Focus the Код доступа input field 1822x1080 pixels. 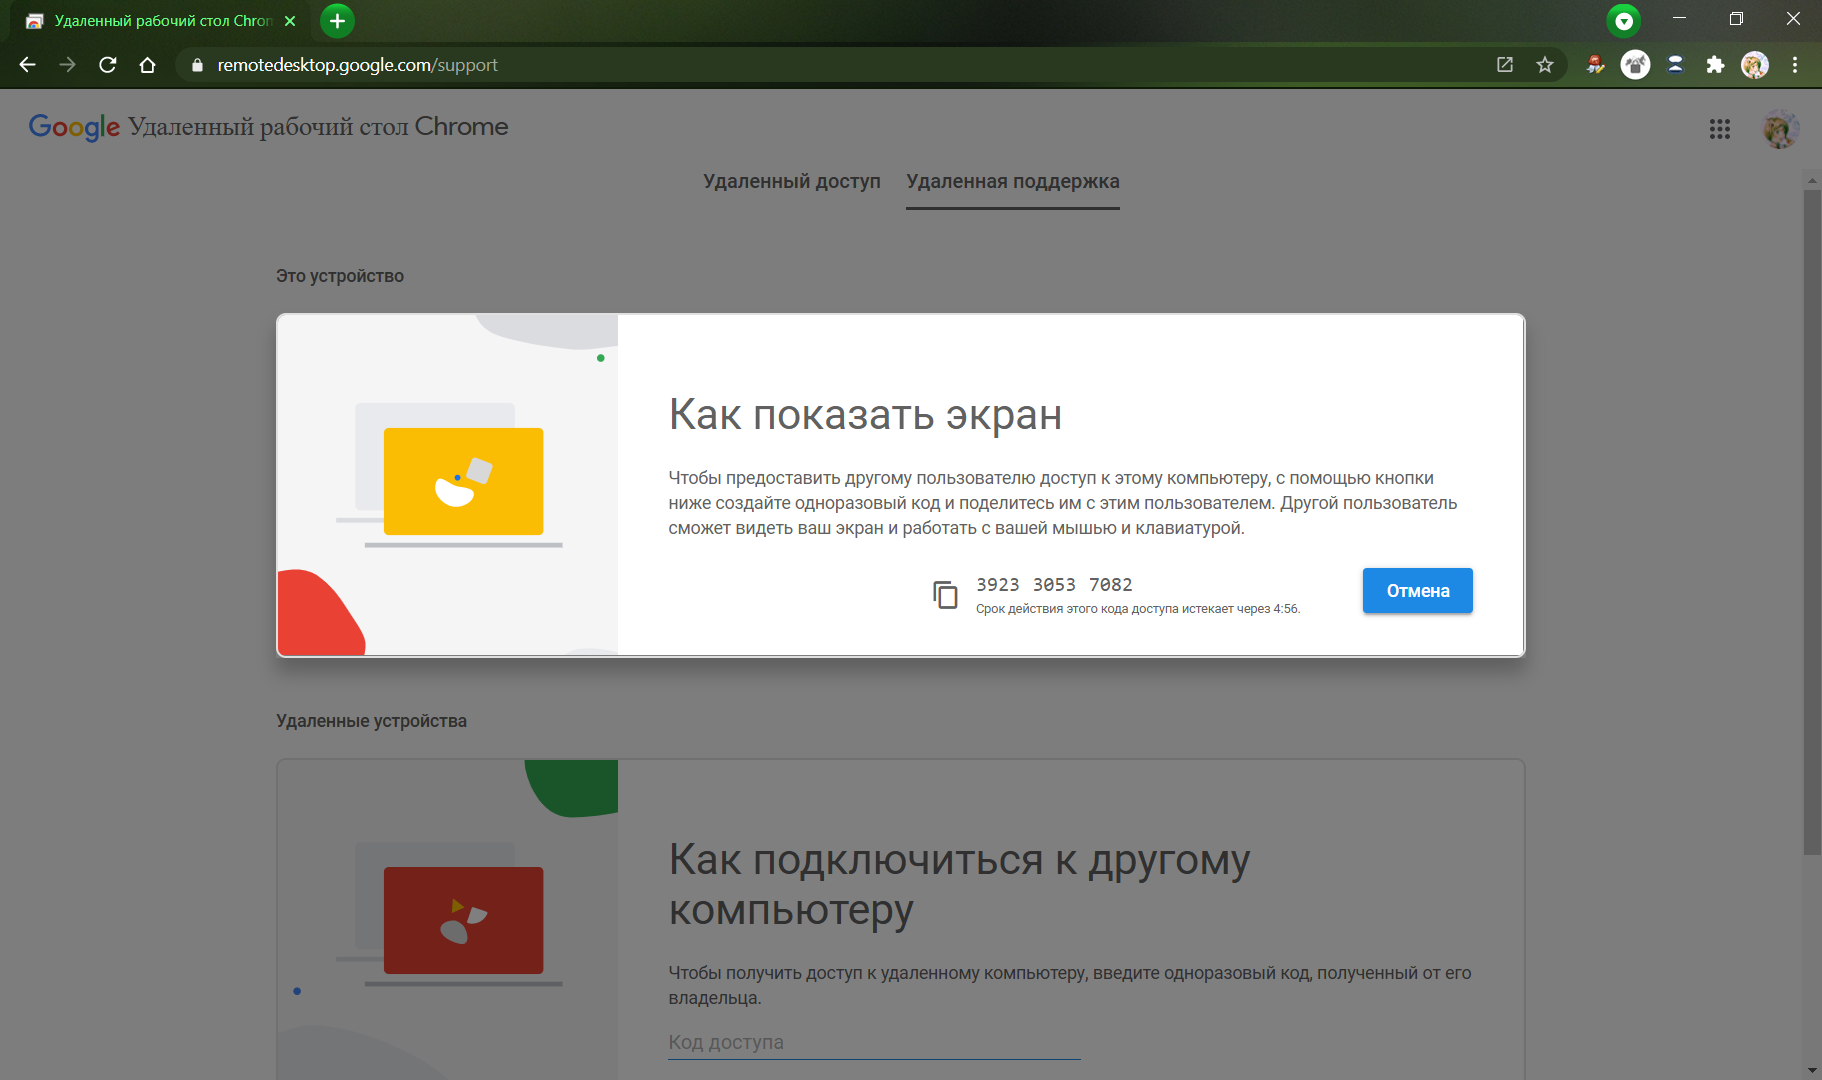[873, 1042]
